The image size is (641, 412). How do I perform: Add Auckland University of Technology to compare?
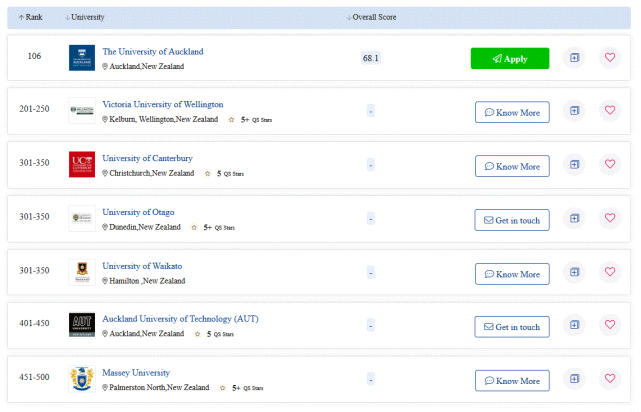pyautogui.click(x=574, y=327)
